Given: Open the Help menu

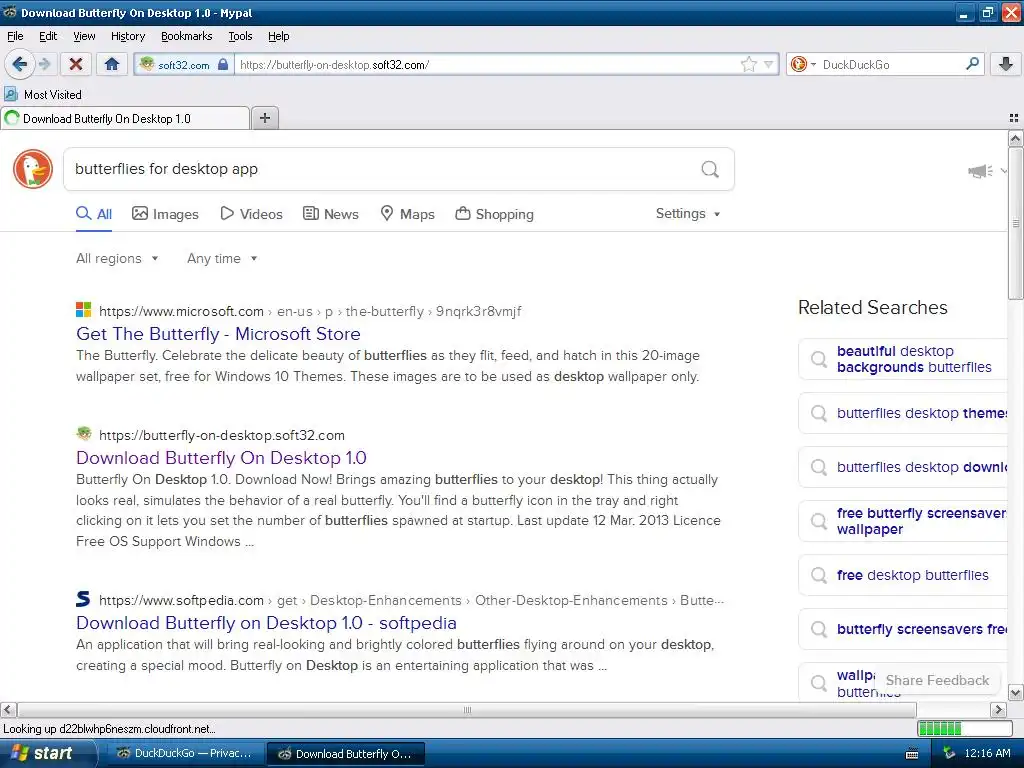Looking at the screenshot, I should (x=278, y=36).
